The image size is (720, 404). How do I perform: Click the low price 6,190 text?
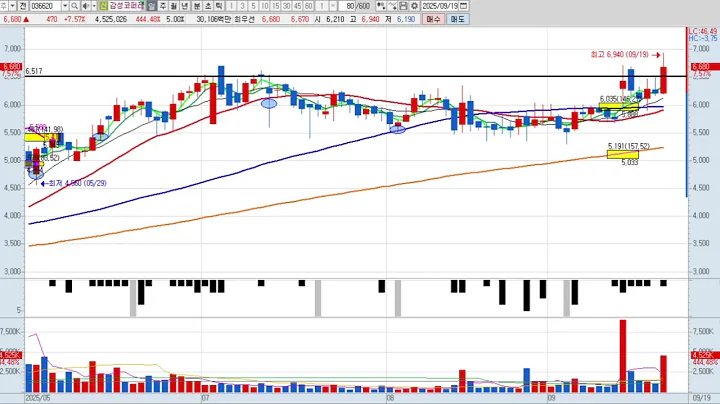pyautogui.click(x=405, y=19)
